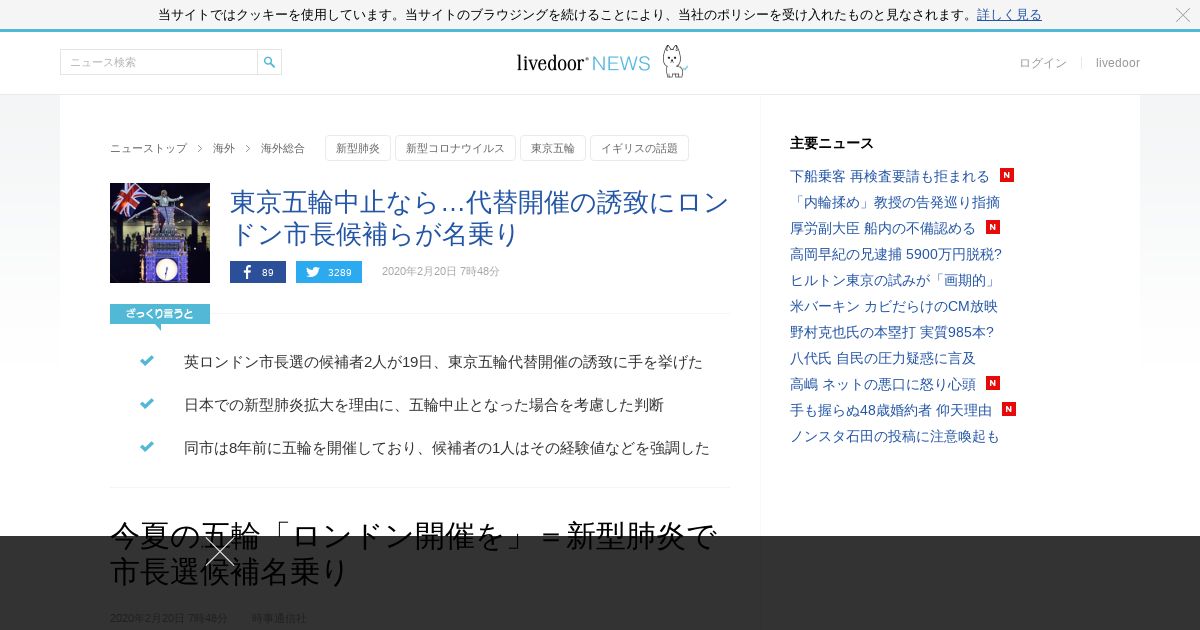This screenshot has width=1200, height=630.
Task: Click summary line 同市は8年前に五輪を開催
Action: tap(447, 448)
